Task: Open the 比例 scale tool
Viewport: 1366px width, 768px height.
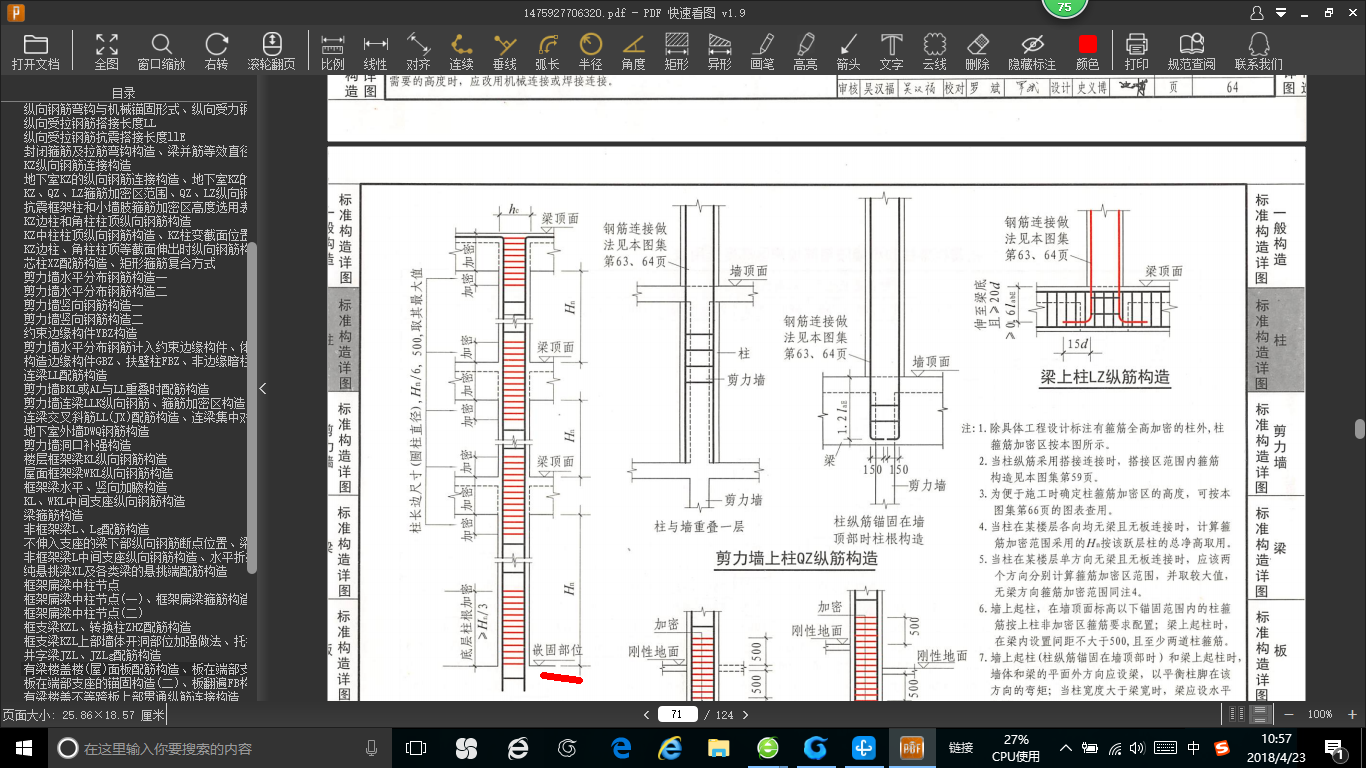Action: pos(333,51)
